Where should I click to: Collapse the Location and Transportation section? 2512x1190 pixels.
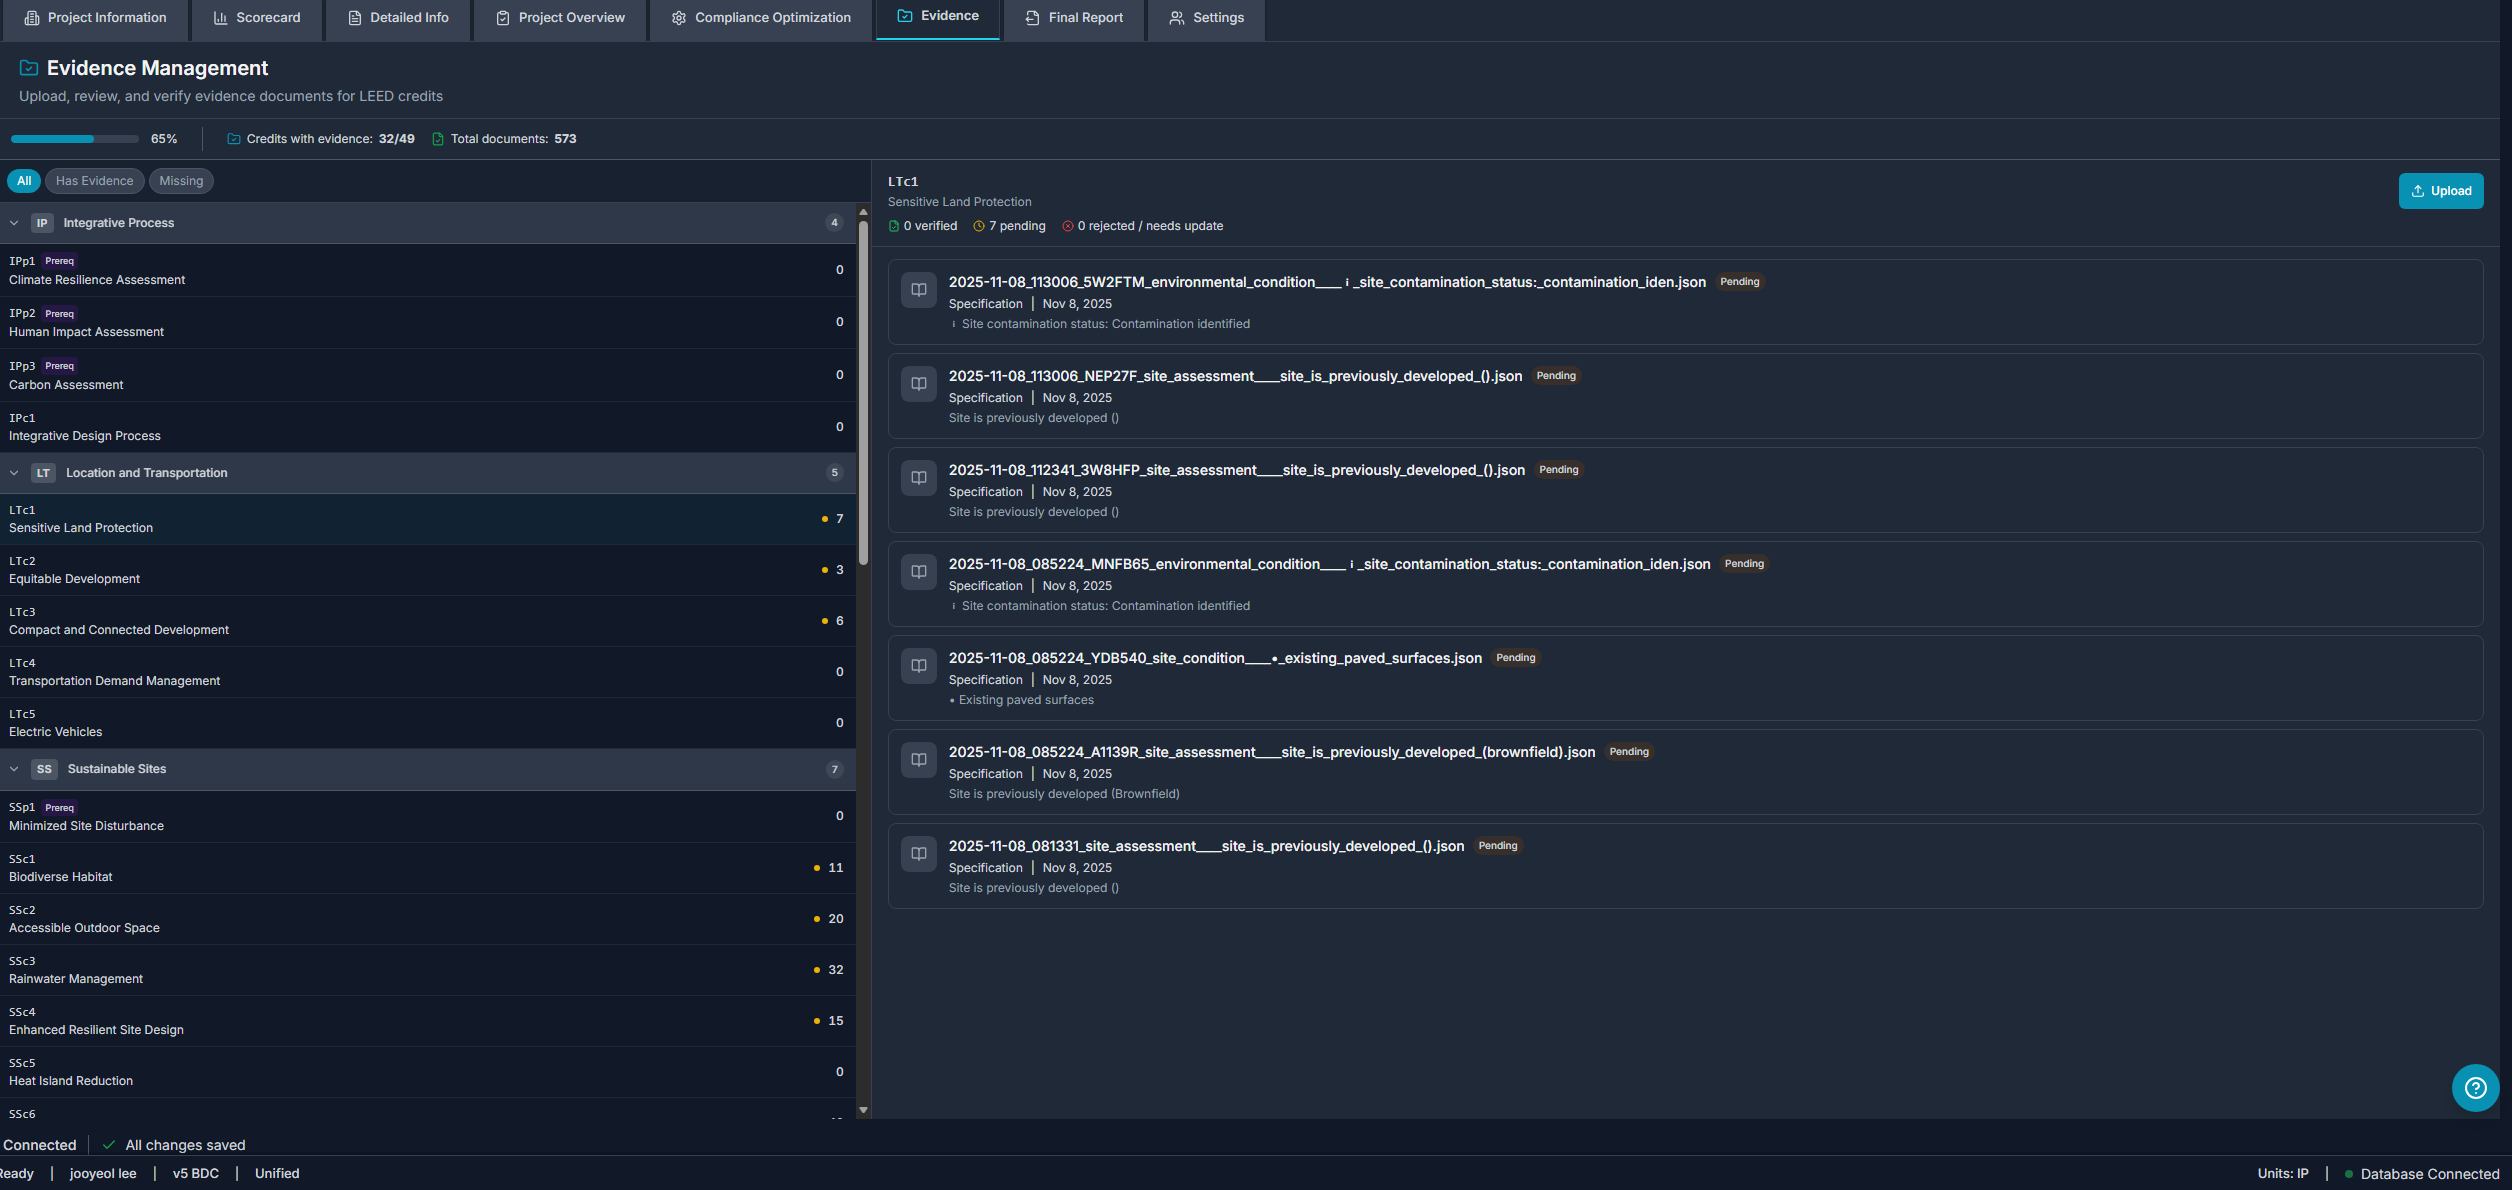click(x=14, y=472)
